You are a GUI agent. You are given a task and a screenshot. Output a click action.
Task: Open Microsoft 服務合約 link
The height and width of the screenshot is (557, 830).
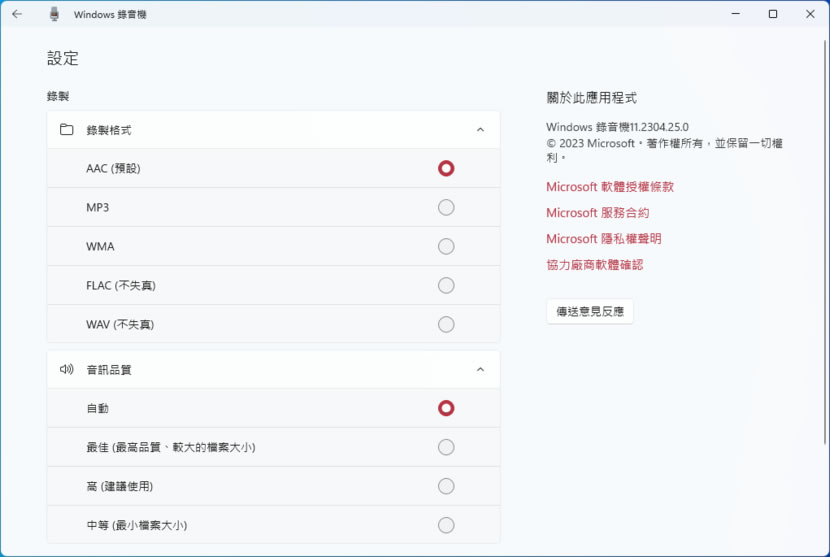tap(598, 213)
